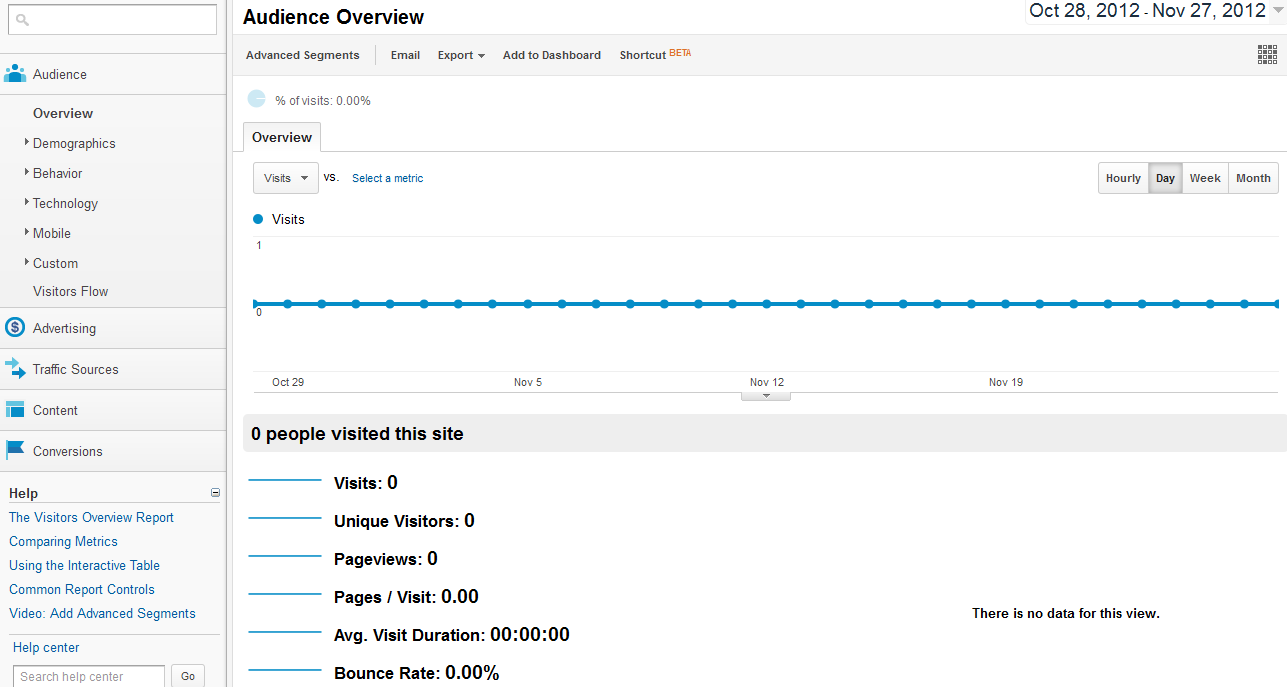Click the Select a metric link
The height and width of the screenshot is (687, 1287).
pyautogui.click(x=387, y=178)
